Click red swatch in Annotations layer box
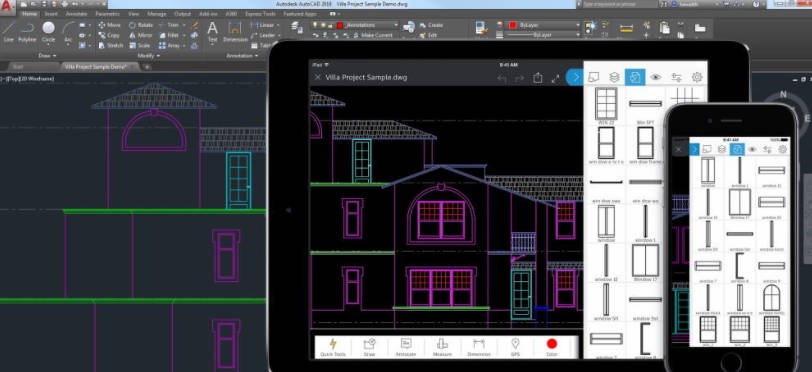 tap(340, 25)
